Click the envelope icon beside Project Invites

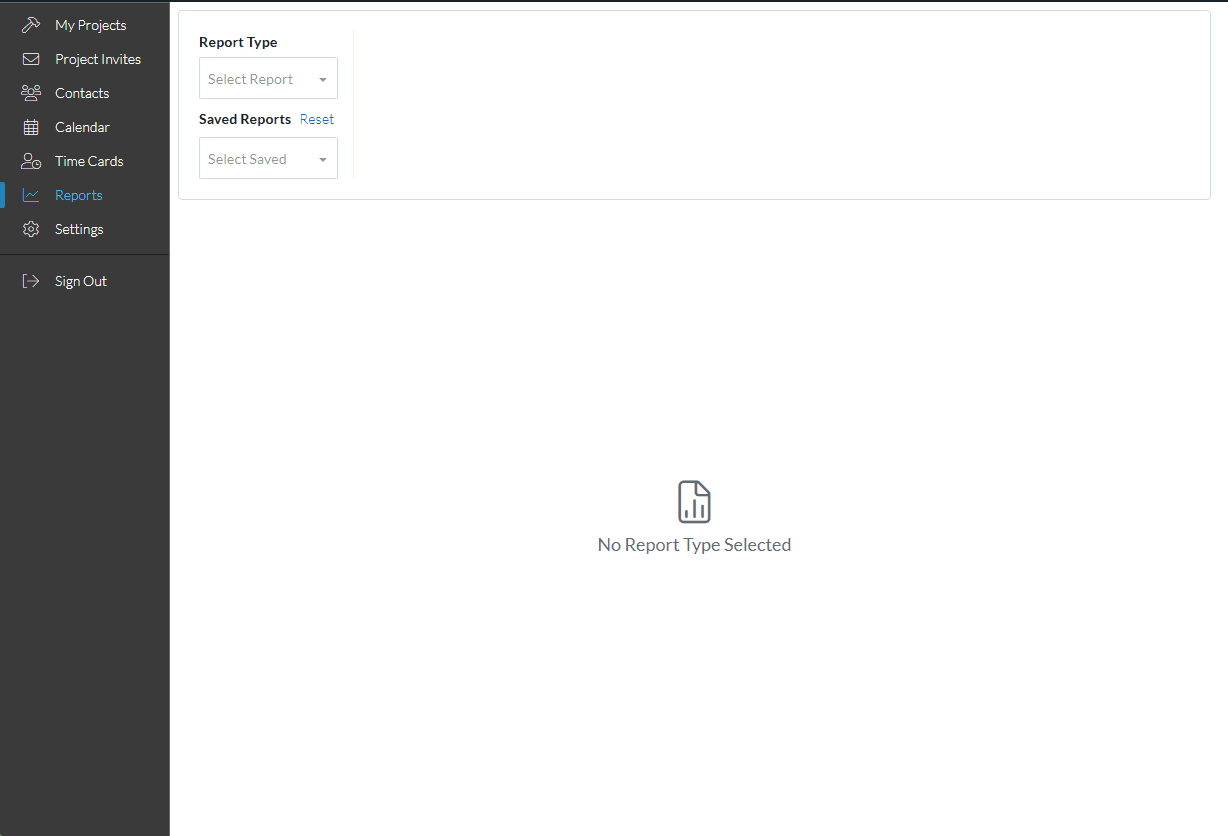pyautogui.click(x=31, y=59)
